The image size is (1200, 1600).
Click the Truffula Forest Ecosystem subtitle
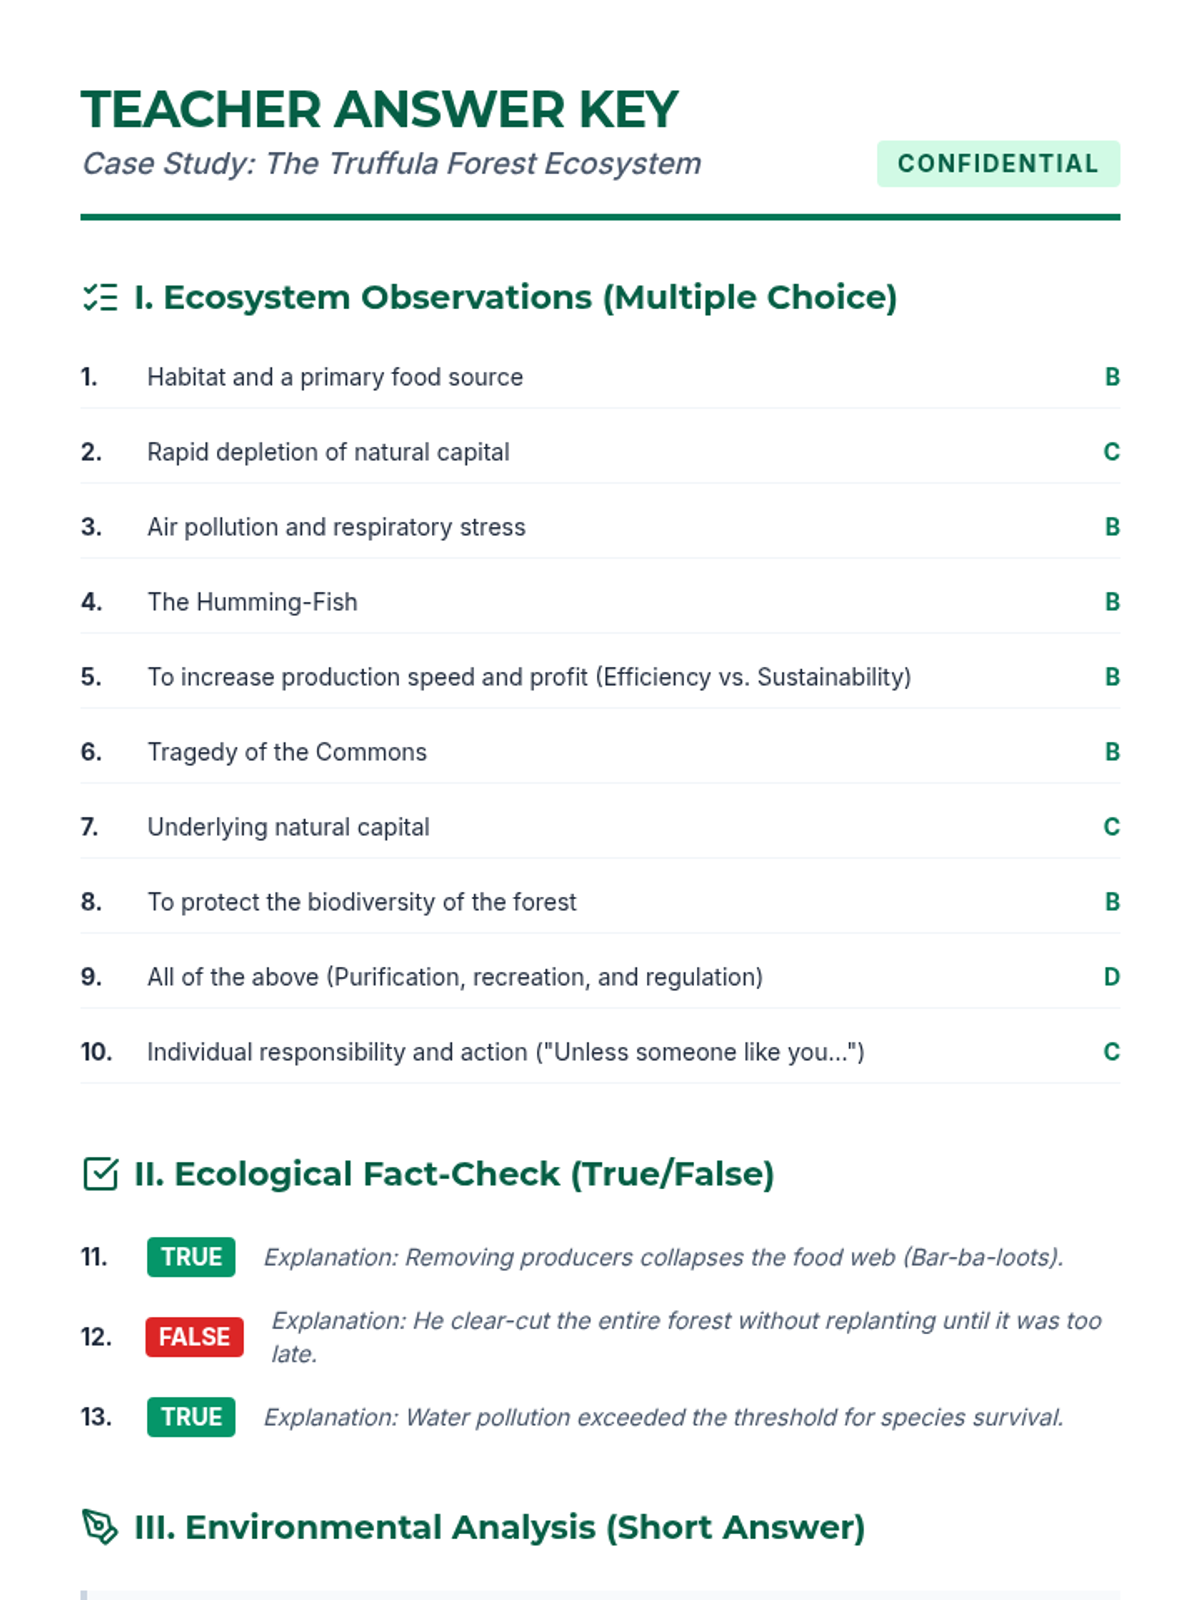click(x=391, y=164)
